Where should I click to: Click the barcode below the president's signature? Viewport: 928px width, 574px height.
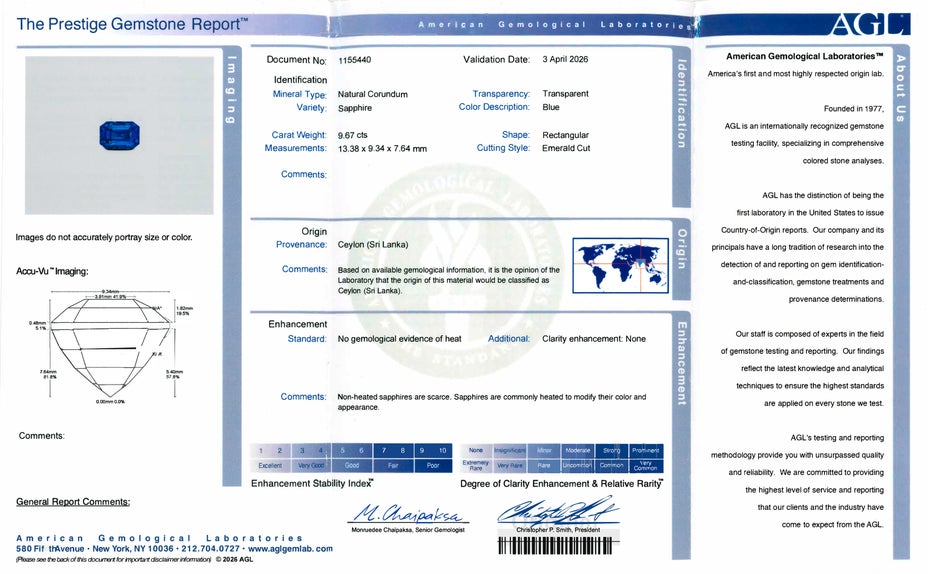click(559, 546)
